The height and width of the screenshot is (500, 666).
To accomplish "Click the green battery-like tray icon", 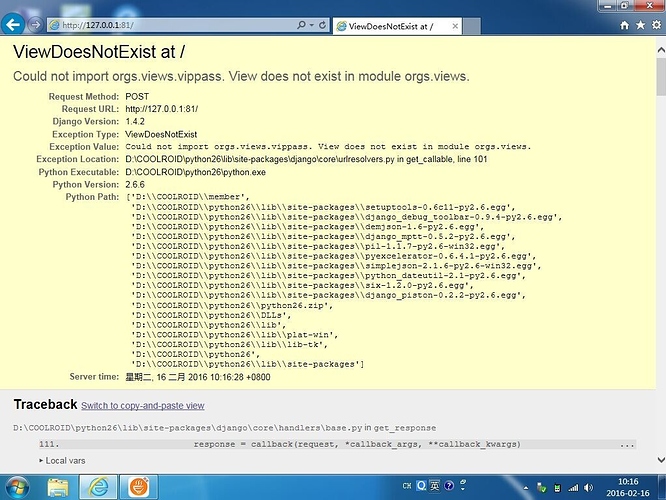I will point(557,488).
